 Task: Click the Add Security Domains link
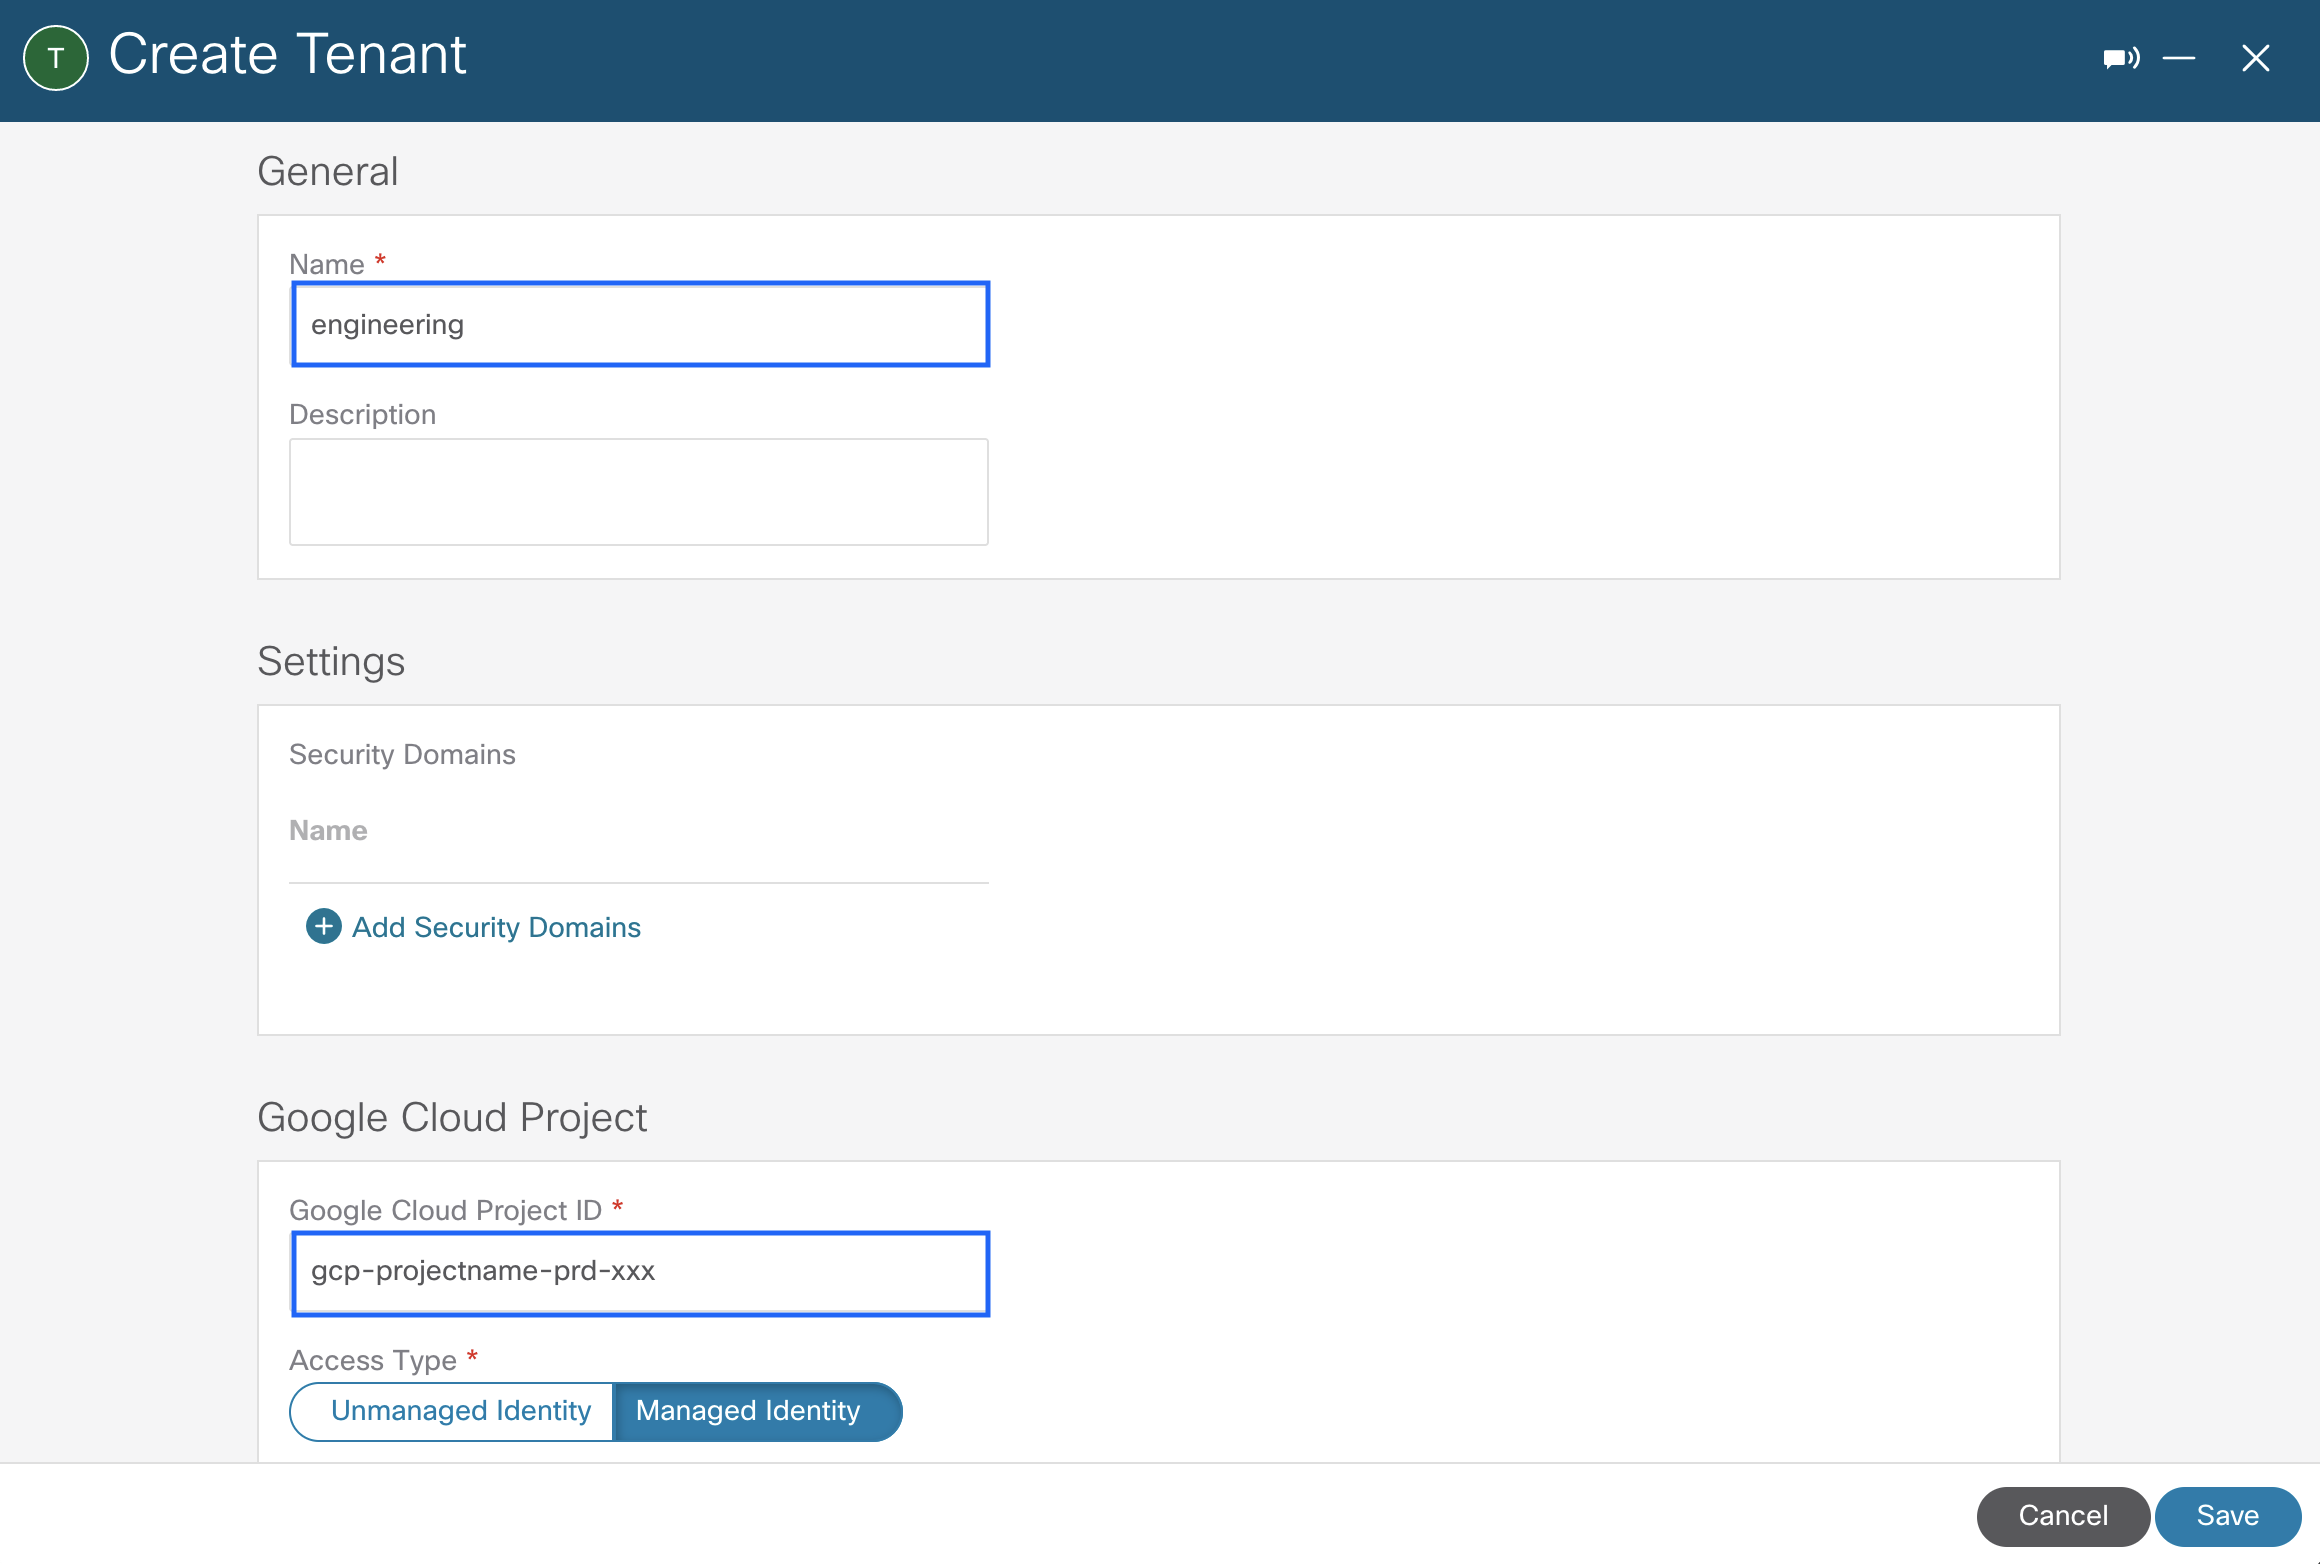496,927
